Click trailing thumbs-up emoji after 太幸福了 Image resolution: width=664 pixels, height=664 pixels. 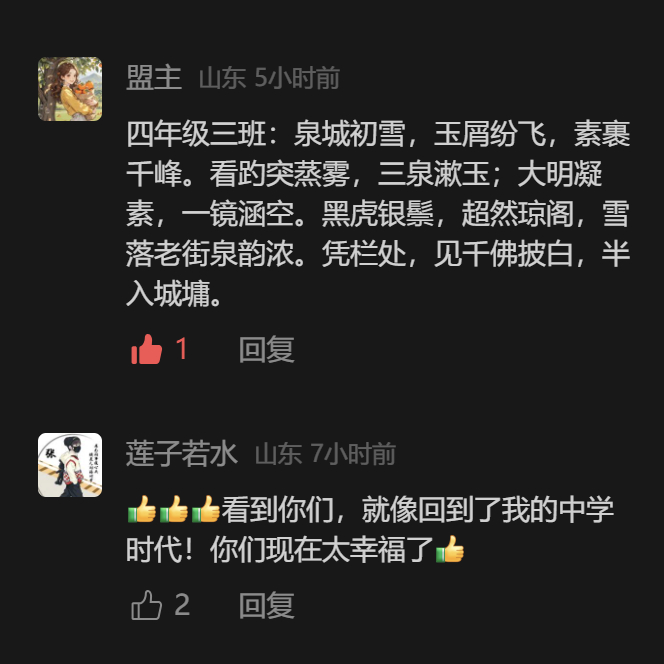450,549
